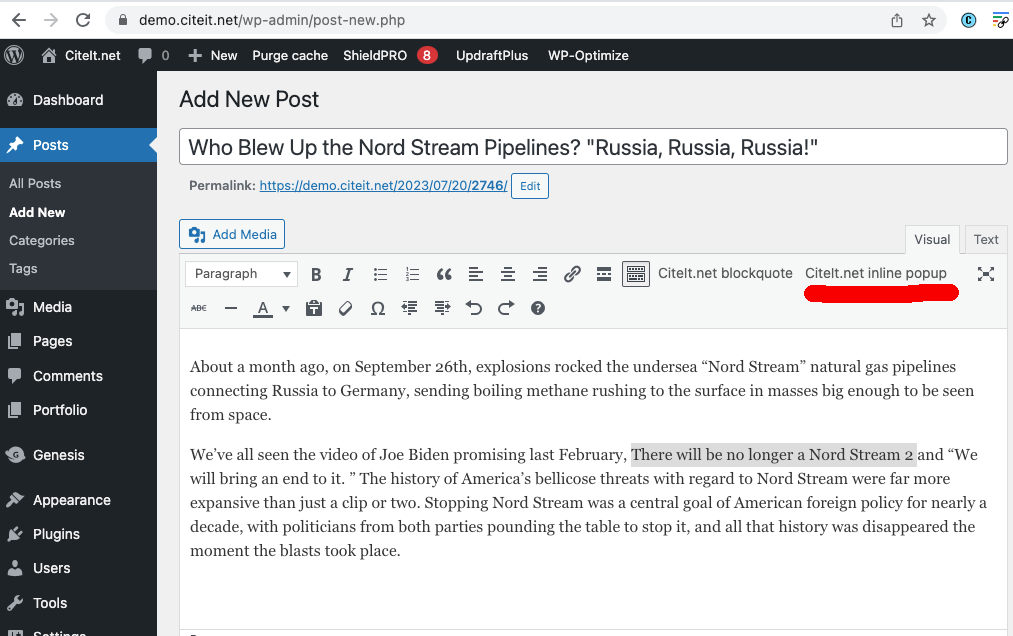The height and width of the screenshot is (636, 1013).
Task: Apply strikethrough formatting
Action: point(199,308)
